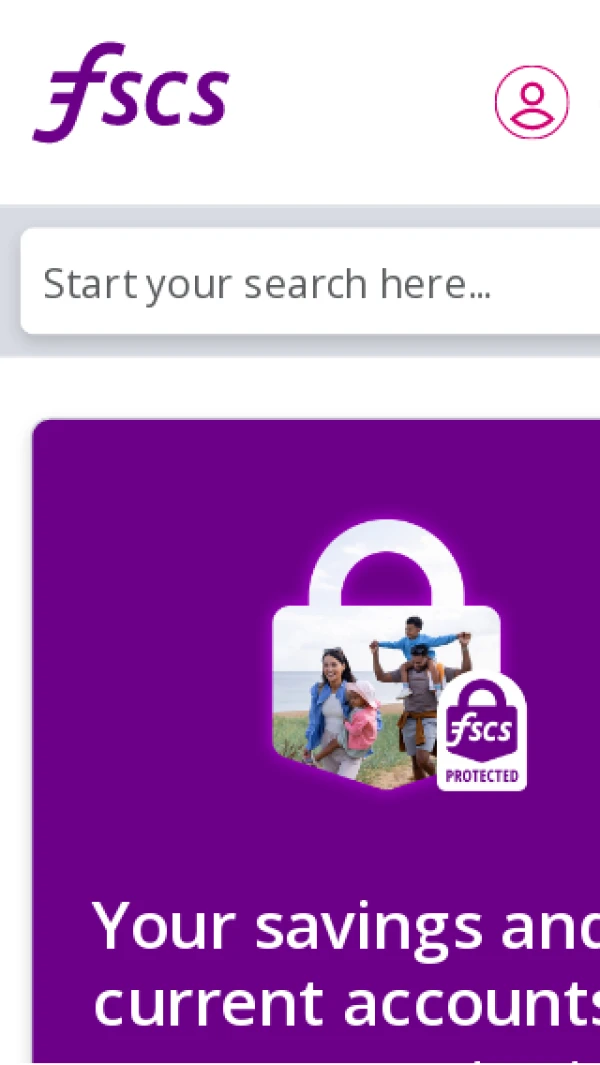Click the stylised 'f' letter of the FSCS logo
Screen dimensions: 600x1065
click(x=74, y=92)
